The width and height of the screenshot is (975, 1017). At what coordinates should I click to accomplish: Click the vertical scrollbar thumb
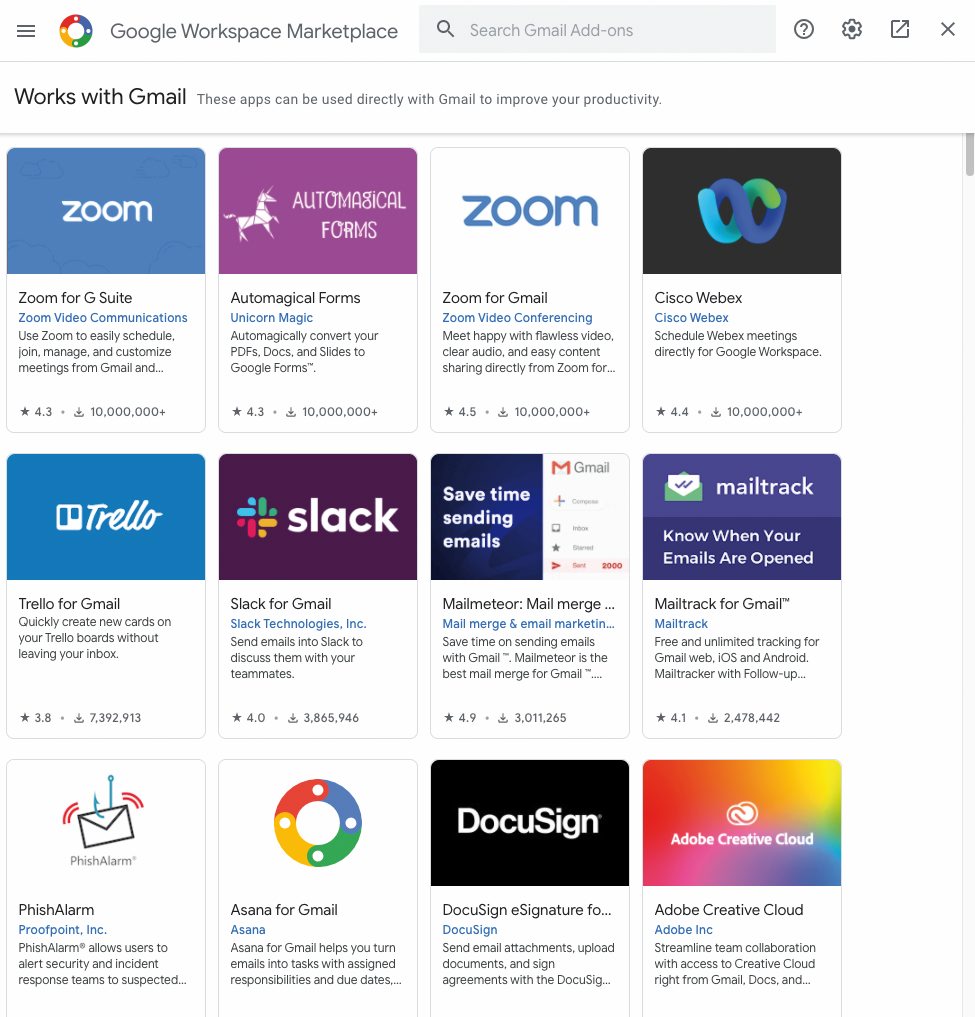tap(970, 154)
